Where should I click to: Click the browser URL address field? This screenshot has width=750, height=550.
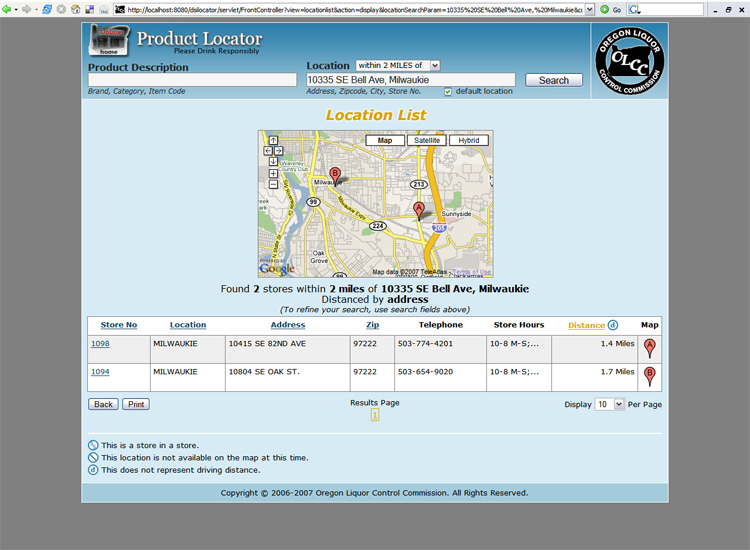coord(354,9)
